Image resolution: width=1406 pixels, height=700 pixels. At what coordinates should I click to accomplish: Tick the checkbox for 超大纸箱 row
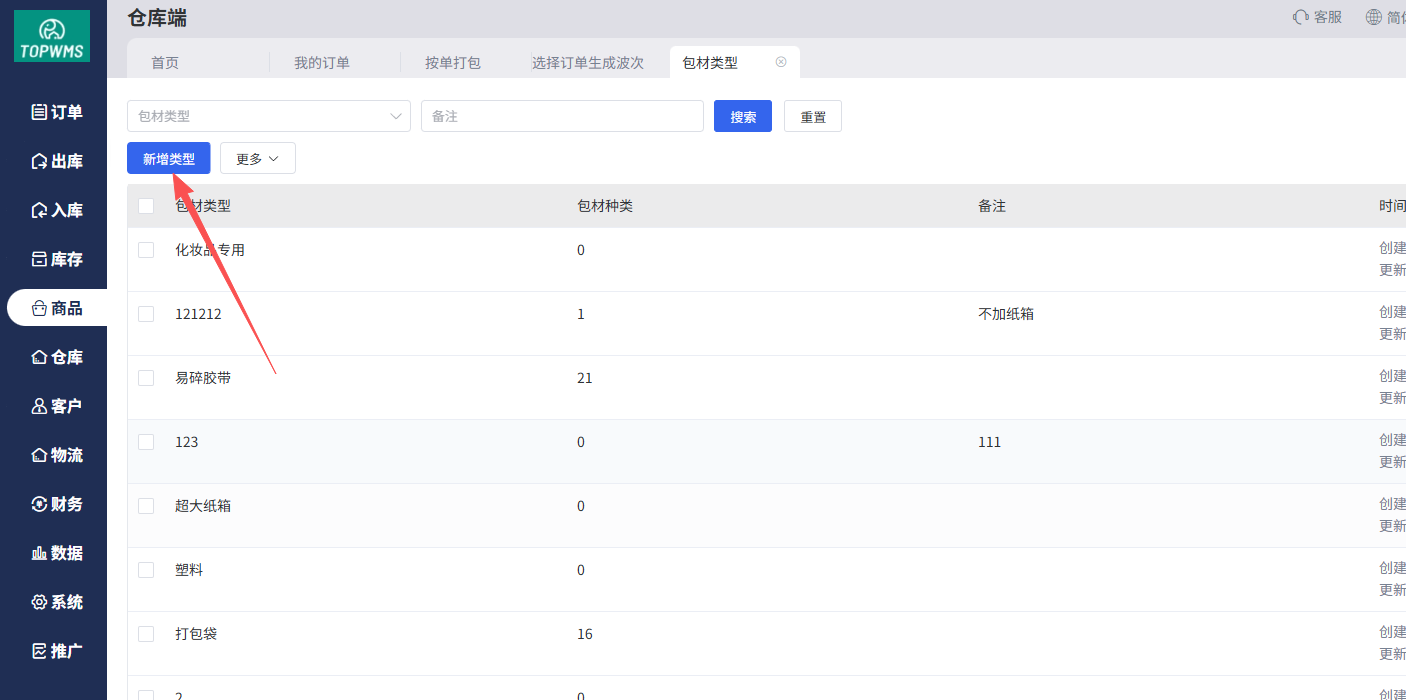pyautogui.click(x=146, y=506)
